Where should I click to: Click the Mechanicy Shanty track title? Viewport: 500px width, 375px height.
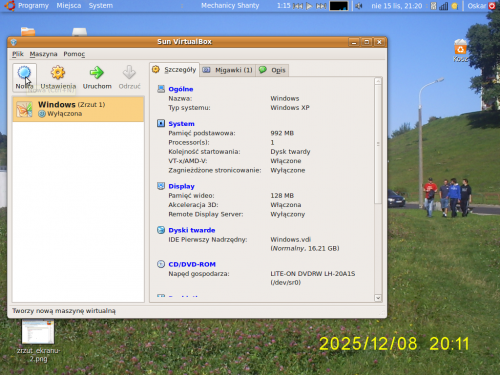click(230, 5)
